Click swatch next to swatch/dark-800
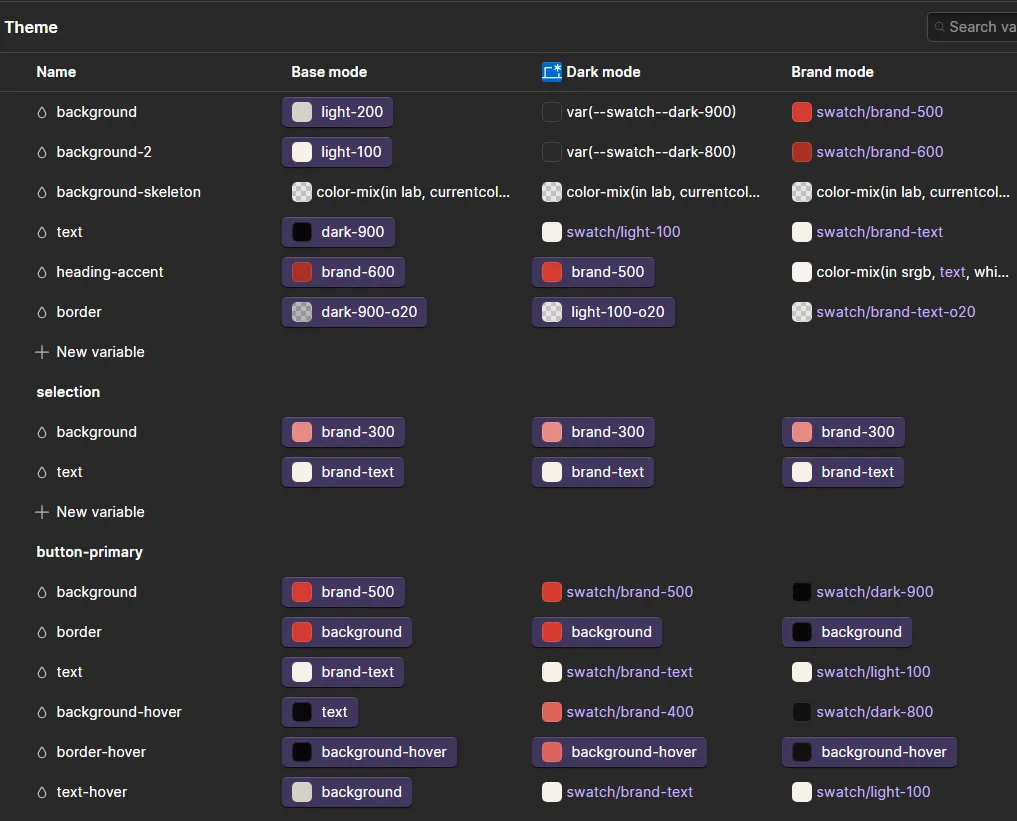 802,712
